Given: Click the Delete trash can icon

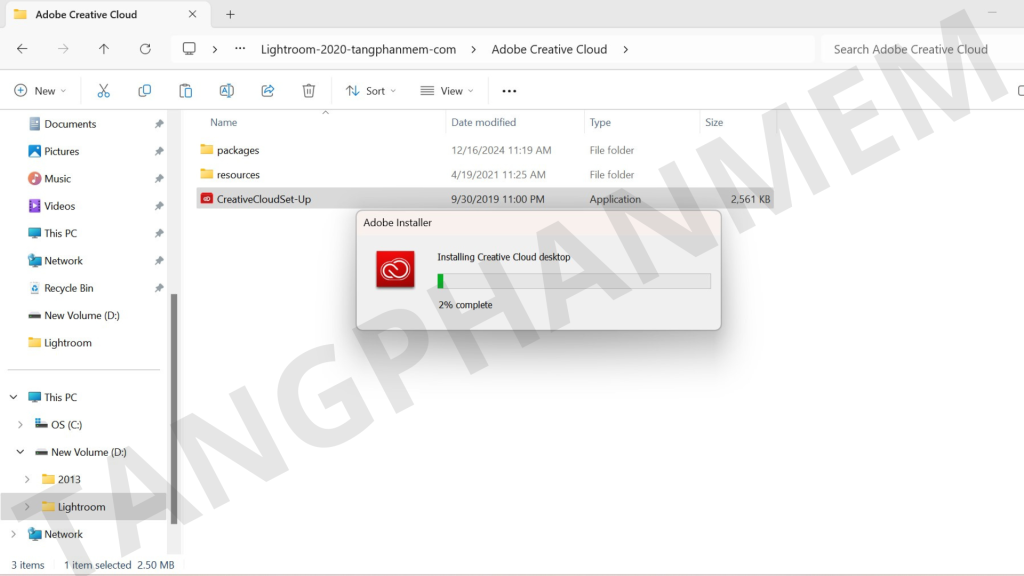Looking at the screenshot, I should click(309, 91).
